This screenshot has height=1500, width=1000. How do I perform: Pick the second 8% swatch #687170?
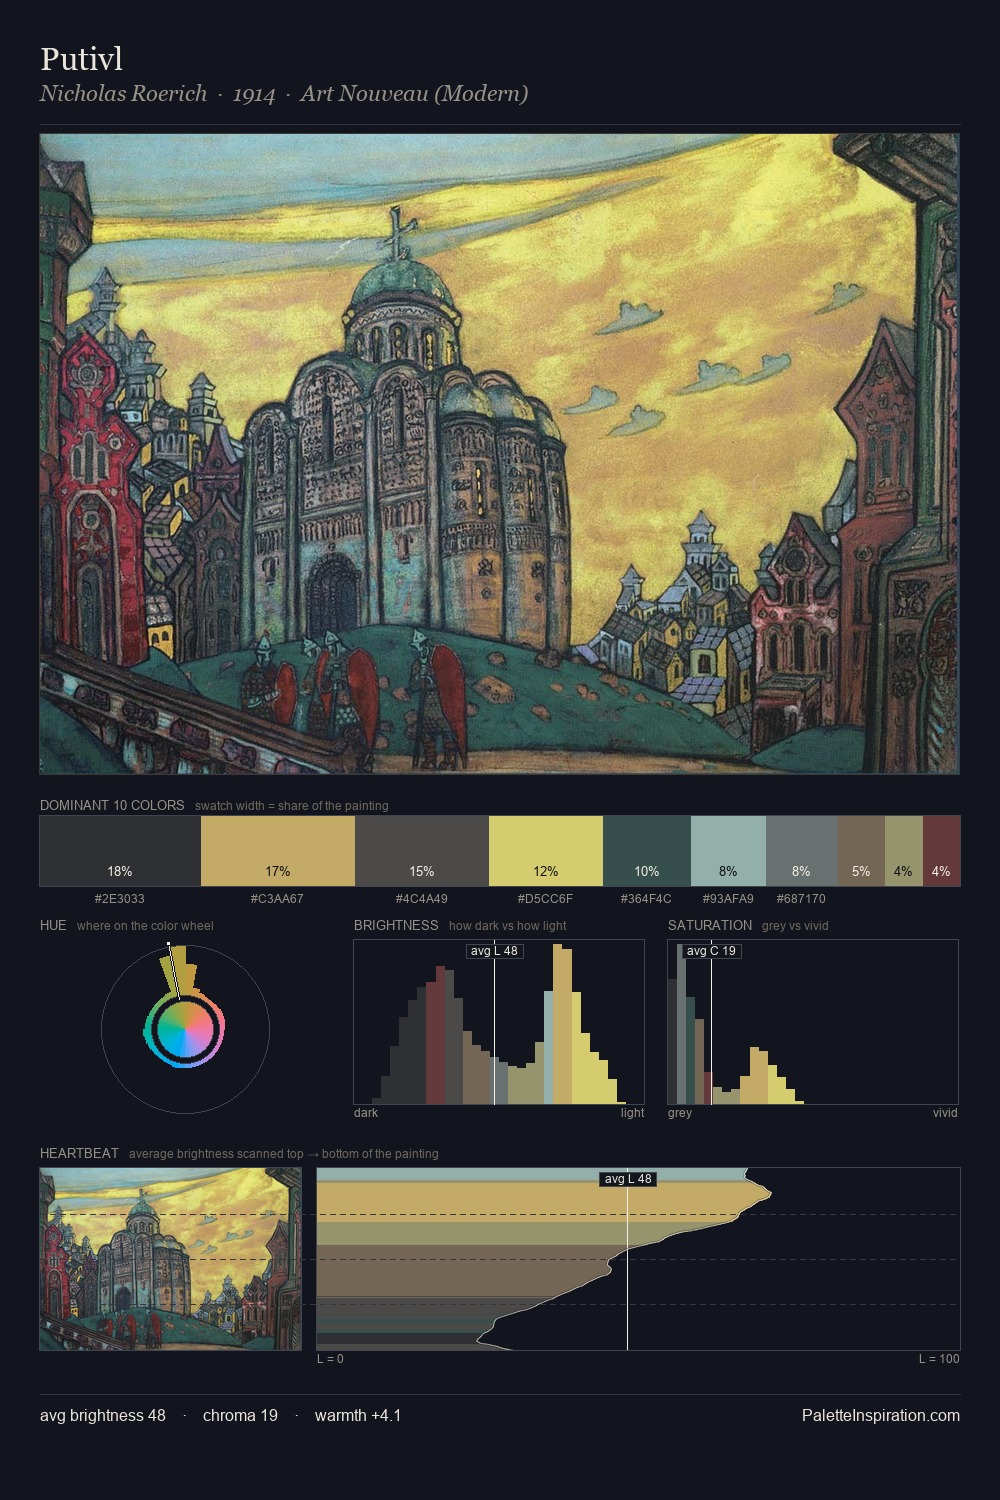coord(802,851)
